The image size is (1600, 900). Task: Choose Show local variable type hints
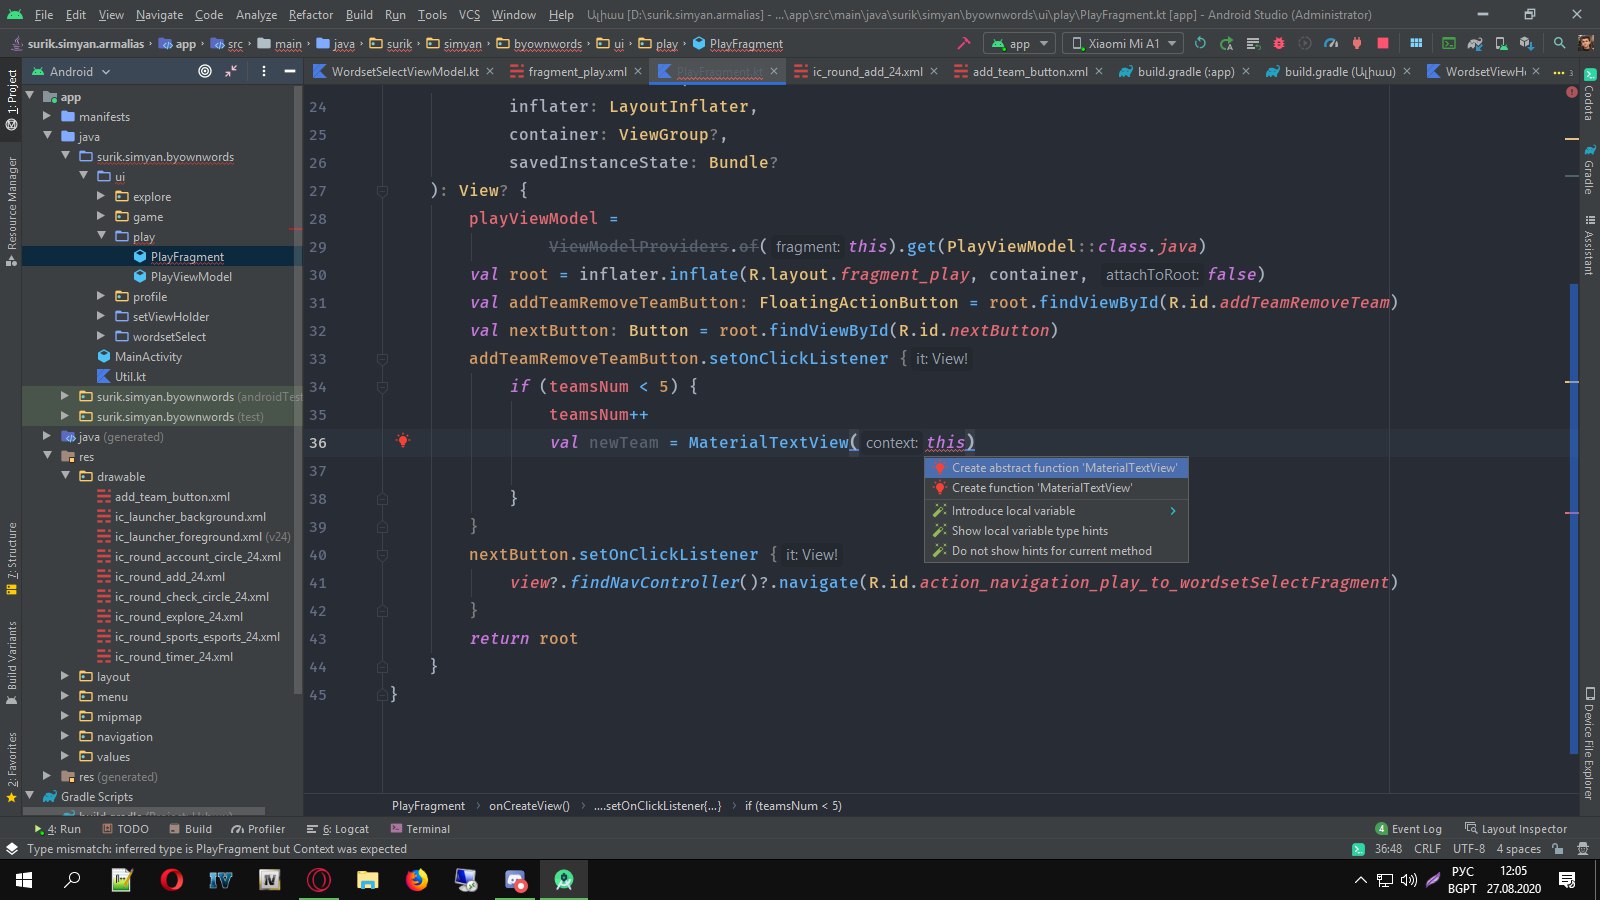coord(1056,531)
